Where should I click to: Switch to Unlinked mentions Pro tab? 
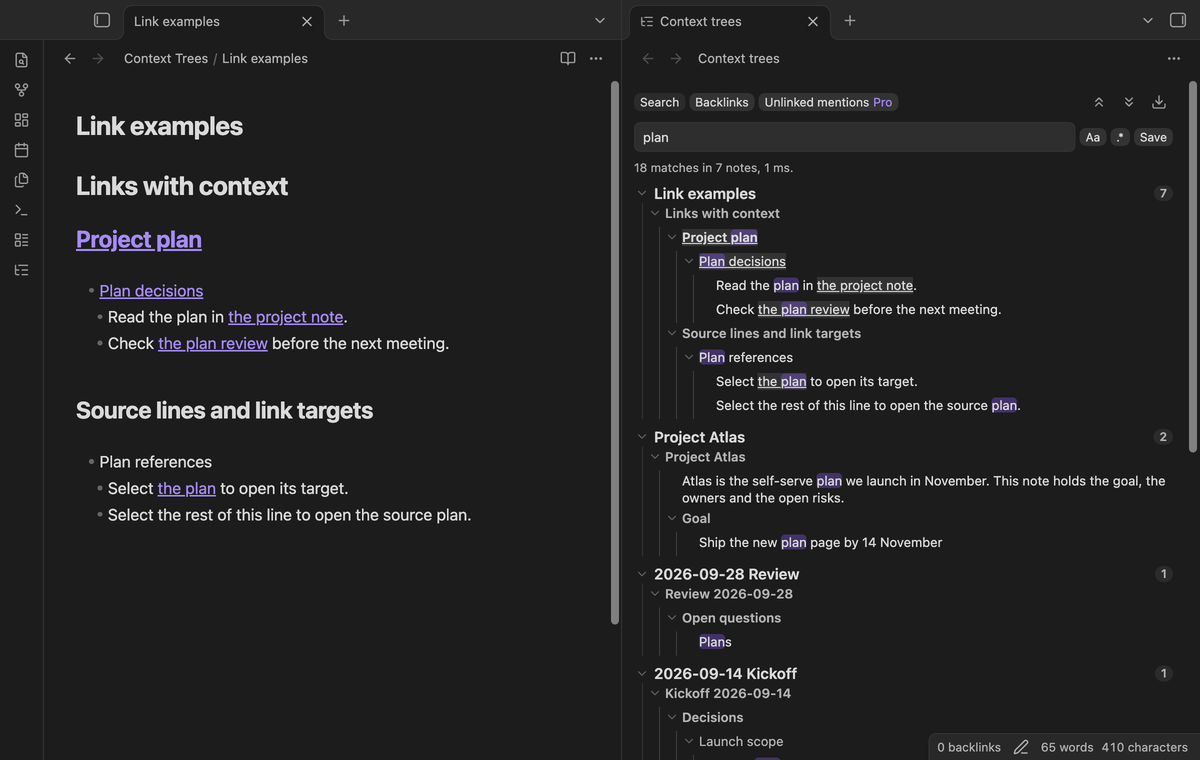coord(828,102)
